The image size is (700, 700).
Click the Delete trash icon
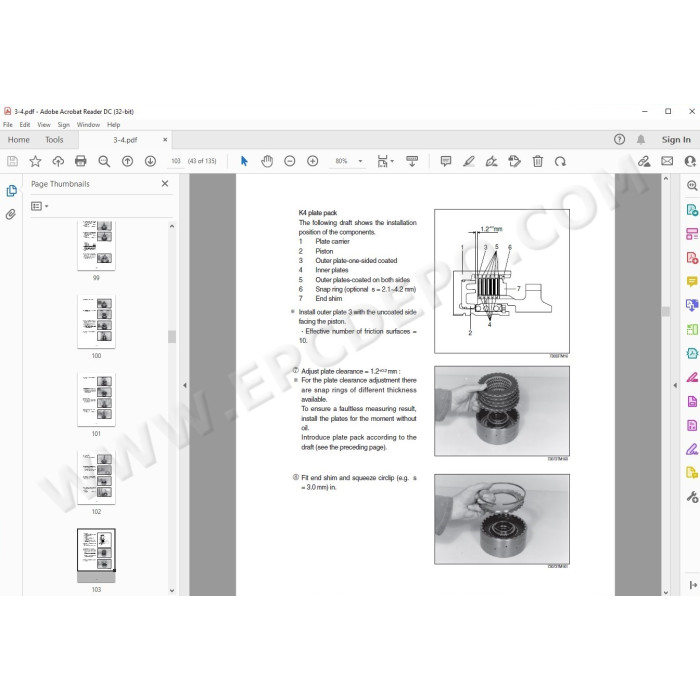[x=538, y=161]
